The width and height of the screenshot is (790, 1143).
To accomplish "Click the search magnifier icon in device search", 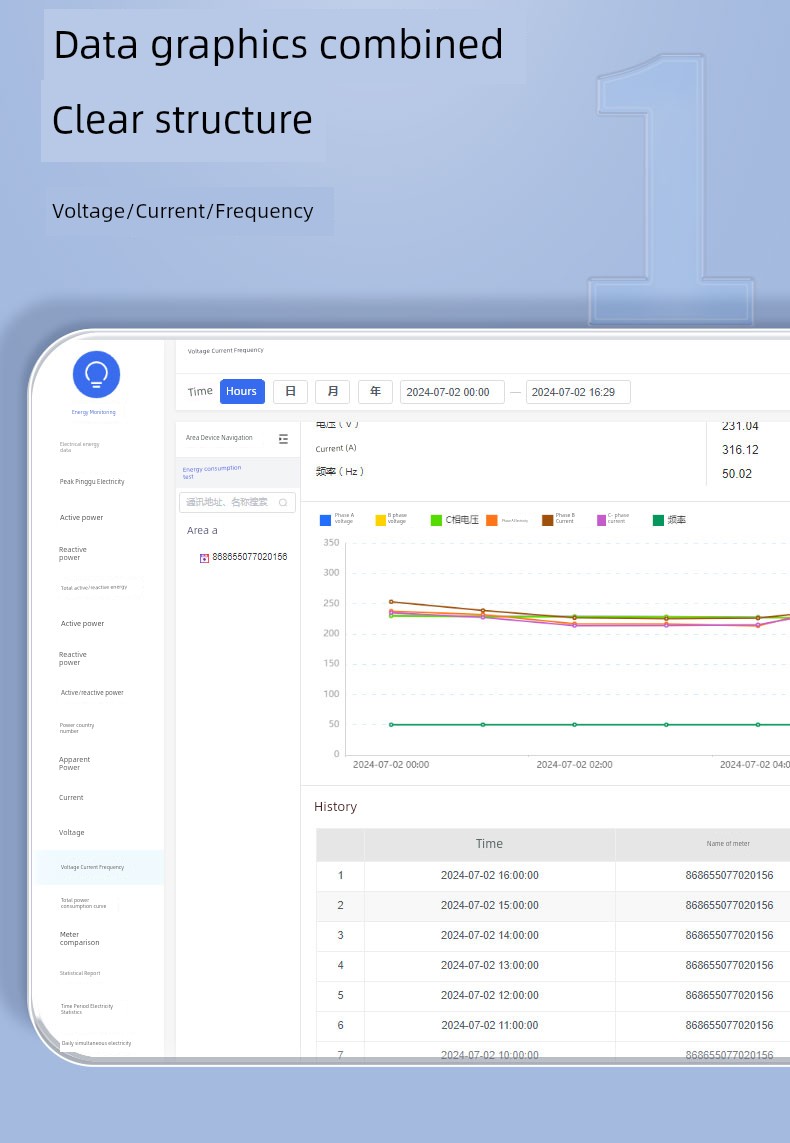I will pos(283,502).
